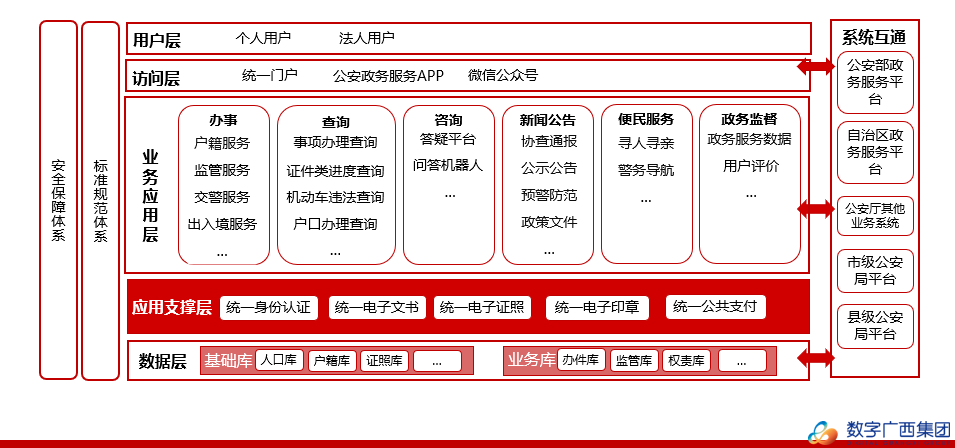Choose 人口库 in the 基础库 group
This screenshot has height=448, width=955.
coord(279,360)
